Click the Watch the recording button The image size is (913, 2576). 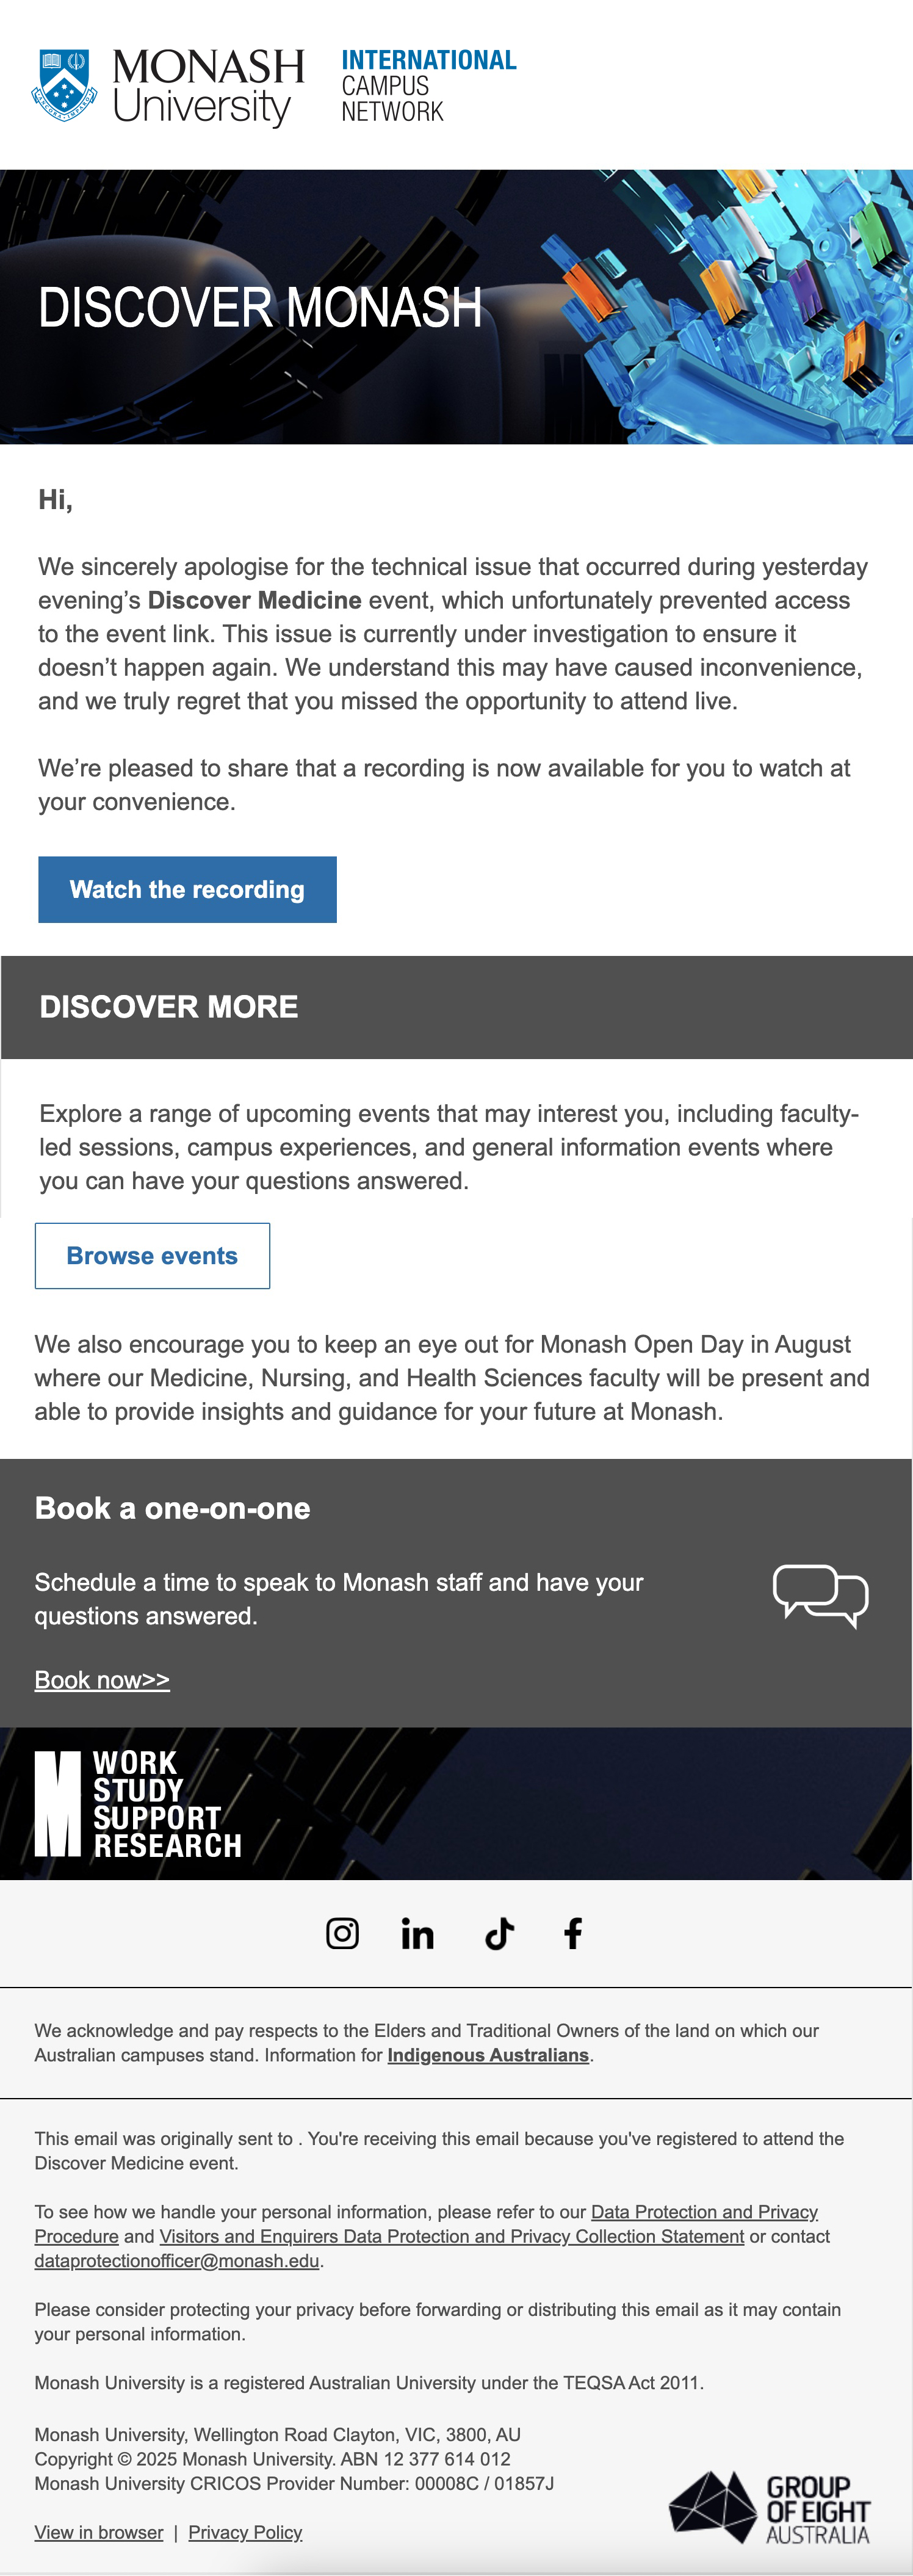(187, 889)
